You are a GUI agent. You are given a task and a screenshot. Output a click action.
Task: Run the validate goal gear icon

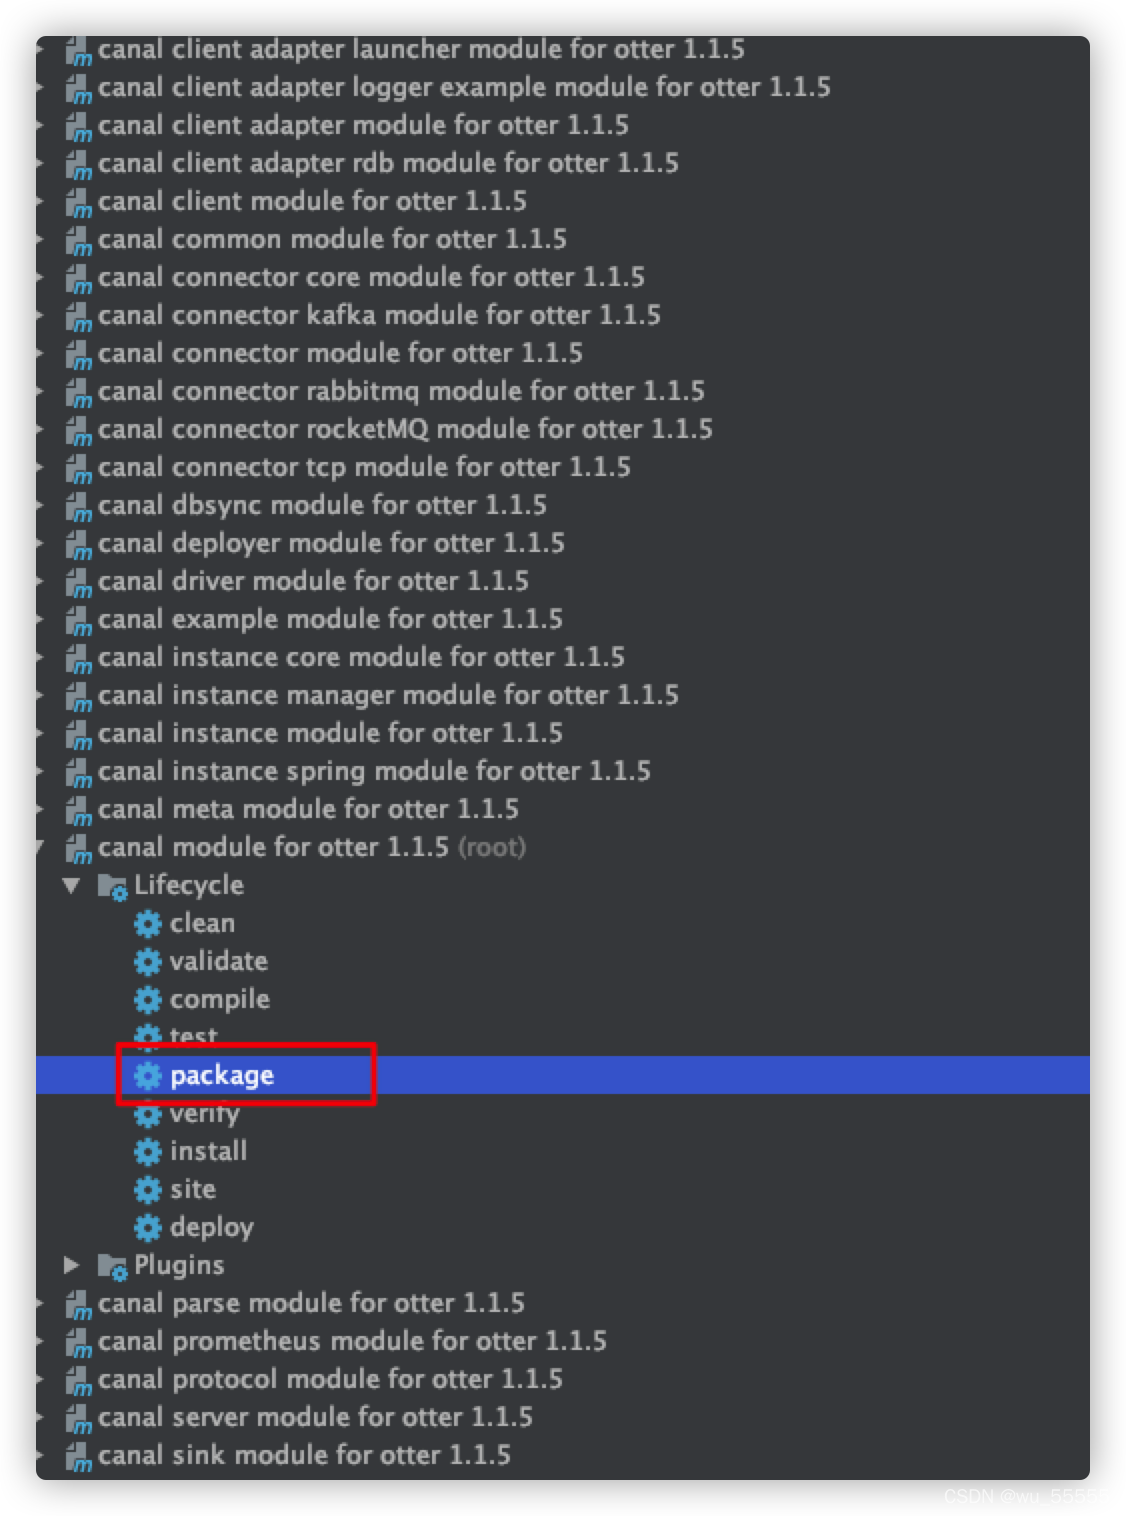tap(146, 961)
